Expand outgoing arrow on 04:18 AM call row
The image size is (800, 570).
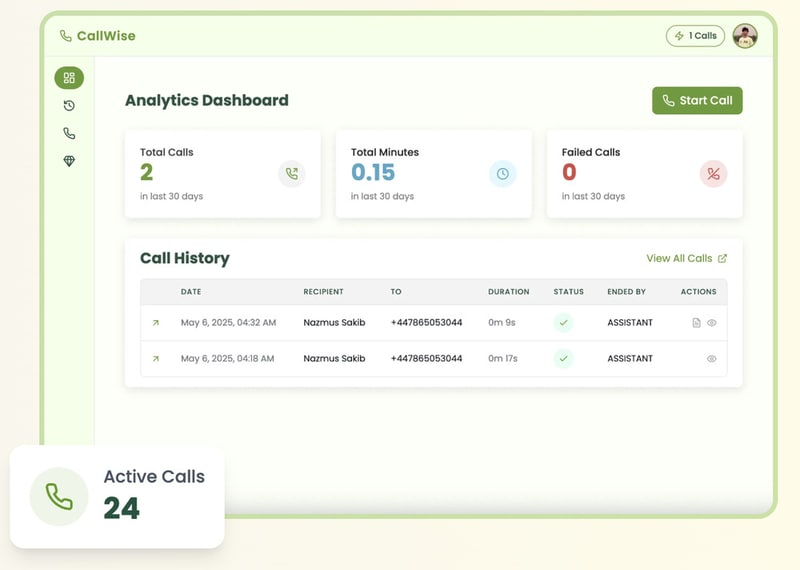coord(155,358)
